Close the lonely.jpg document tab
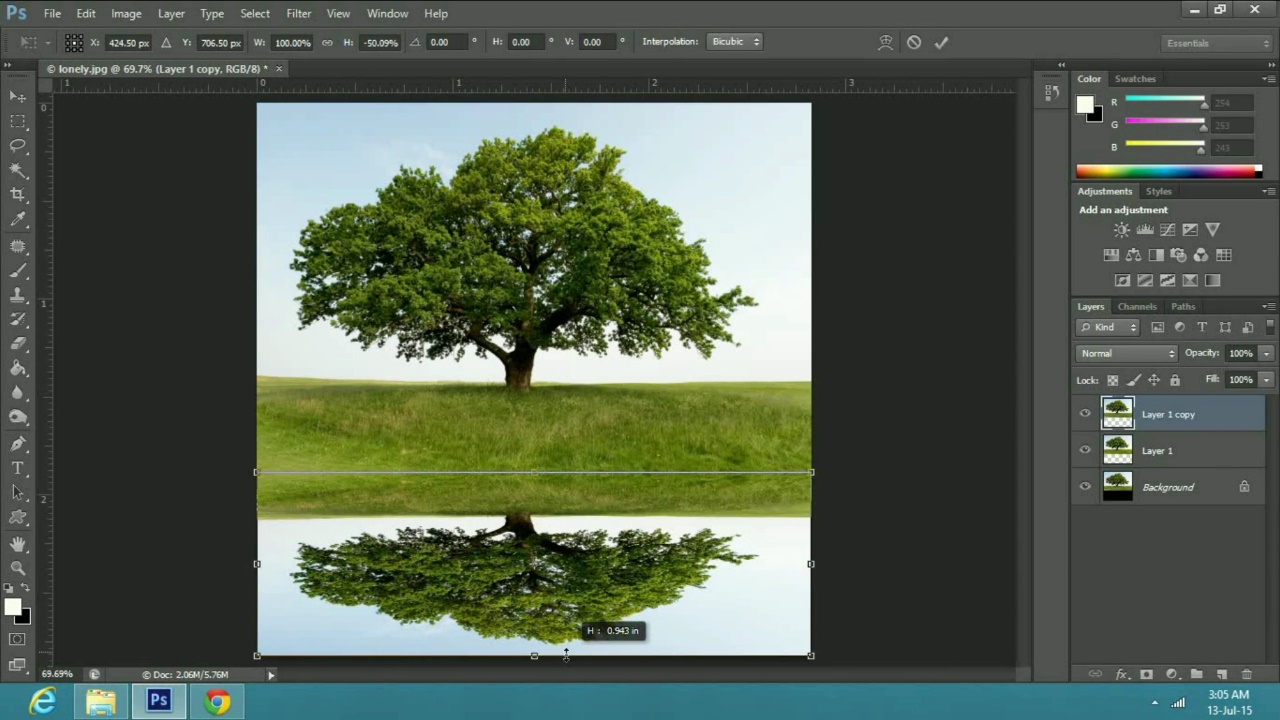Screen dimensions: 1280x720 279,69
